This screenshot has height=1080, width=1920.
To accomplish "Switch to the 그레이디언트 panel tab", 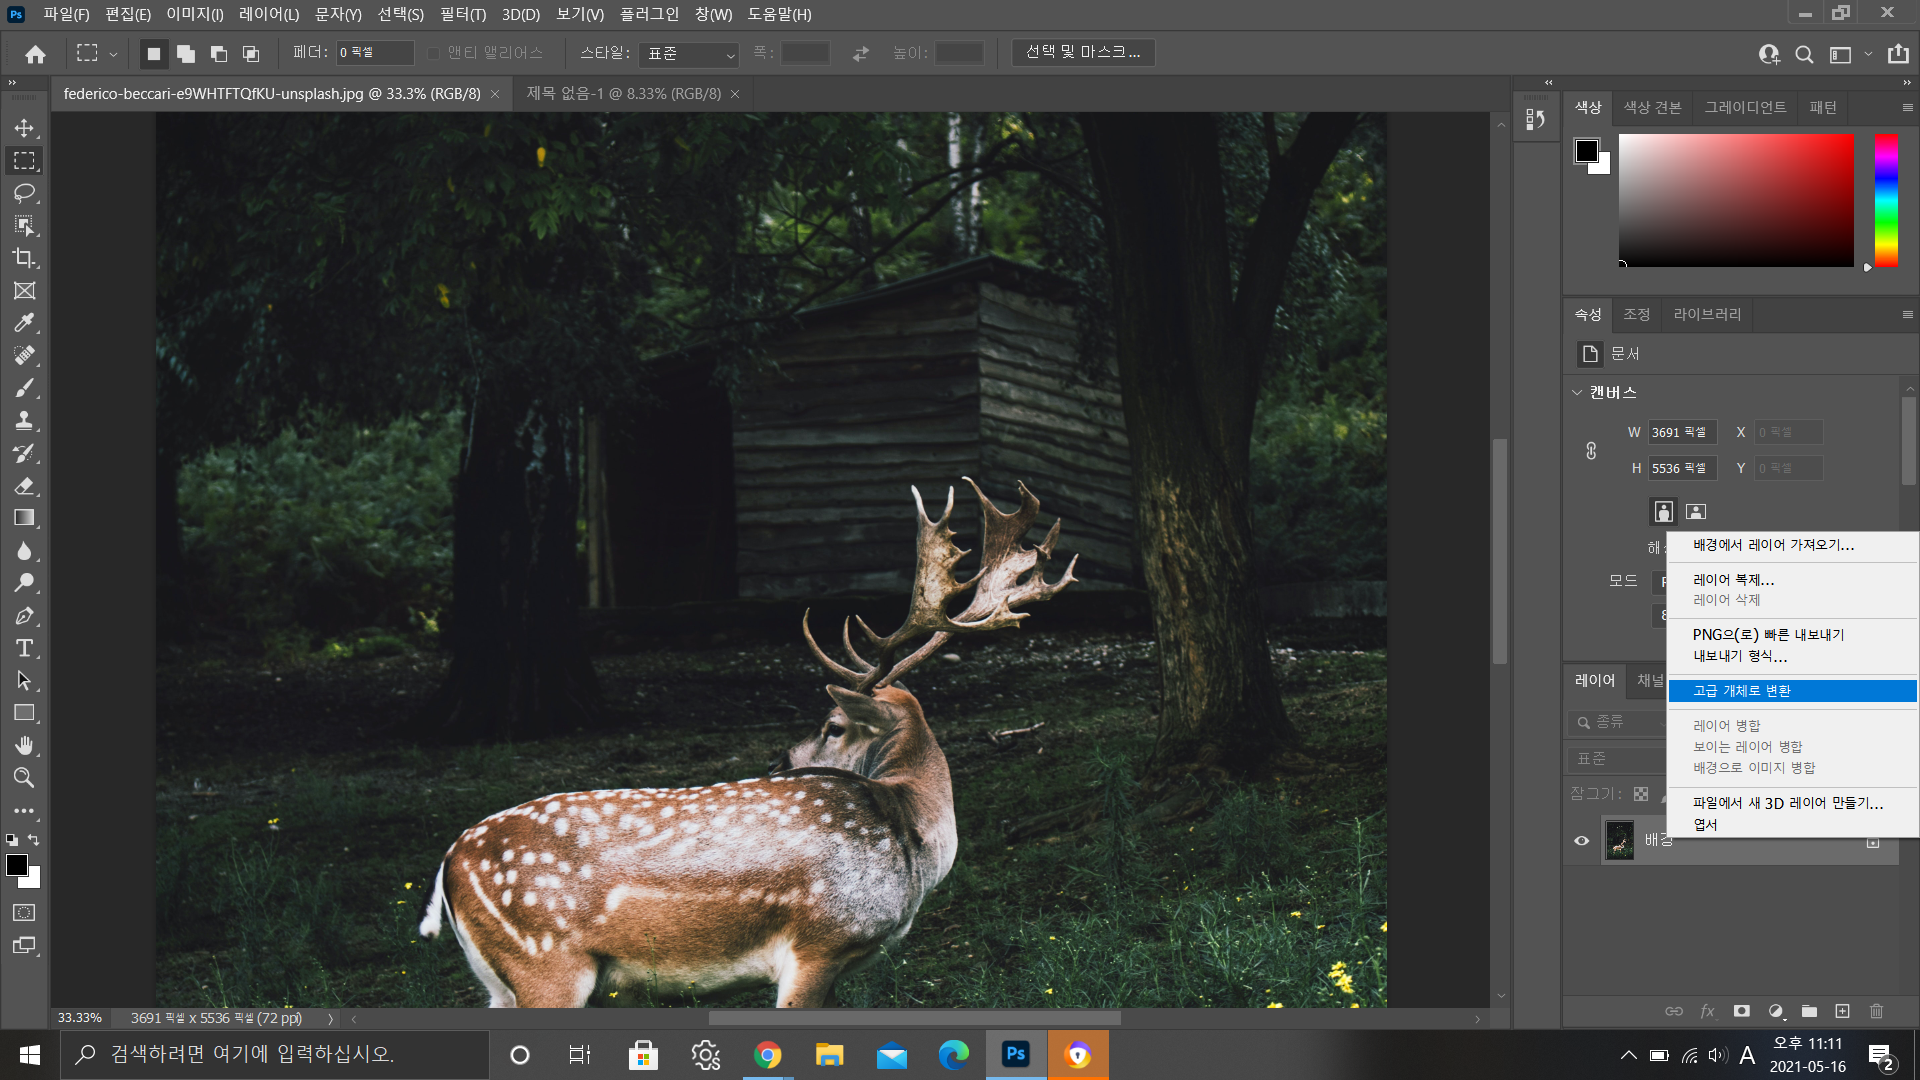I will (x=1745, y=107).
